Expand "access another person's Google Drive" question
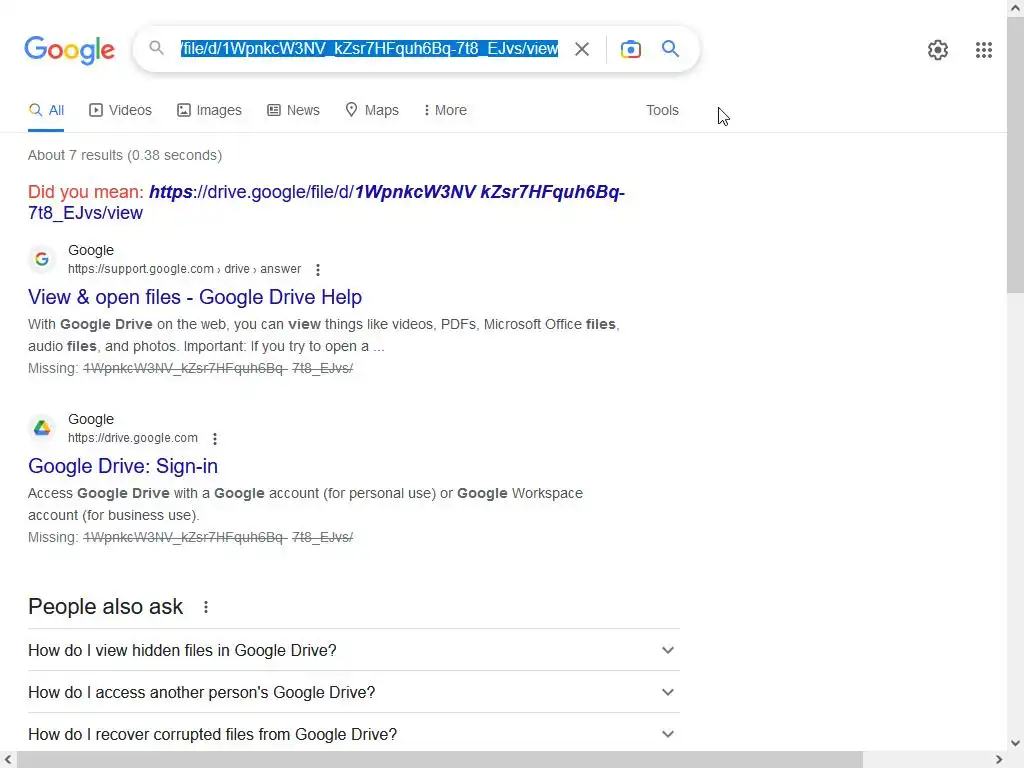Screen dimensions: 1024x768 coord(667,692)
